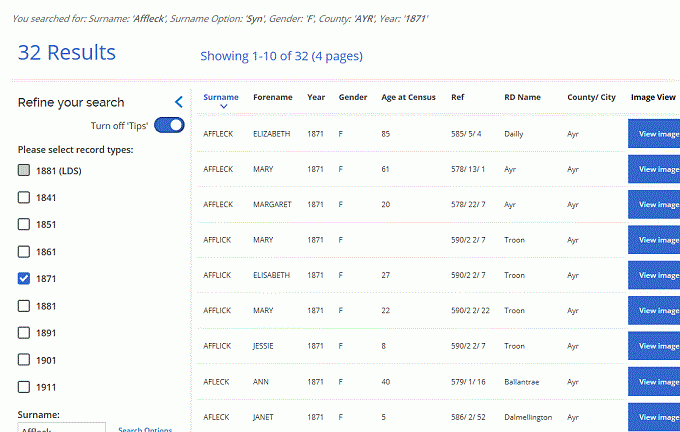The width and height of the screenshot is (680, 432).
Task: Click forename JANET in results
Action: click(x=263, y=417)
